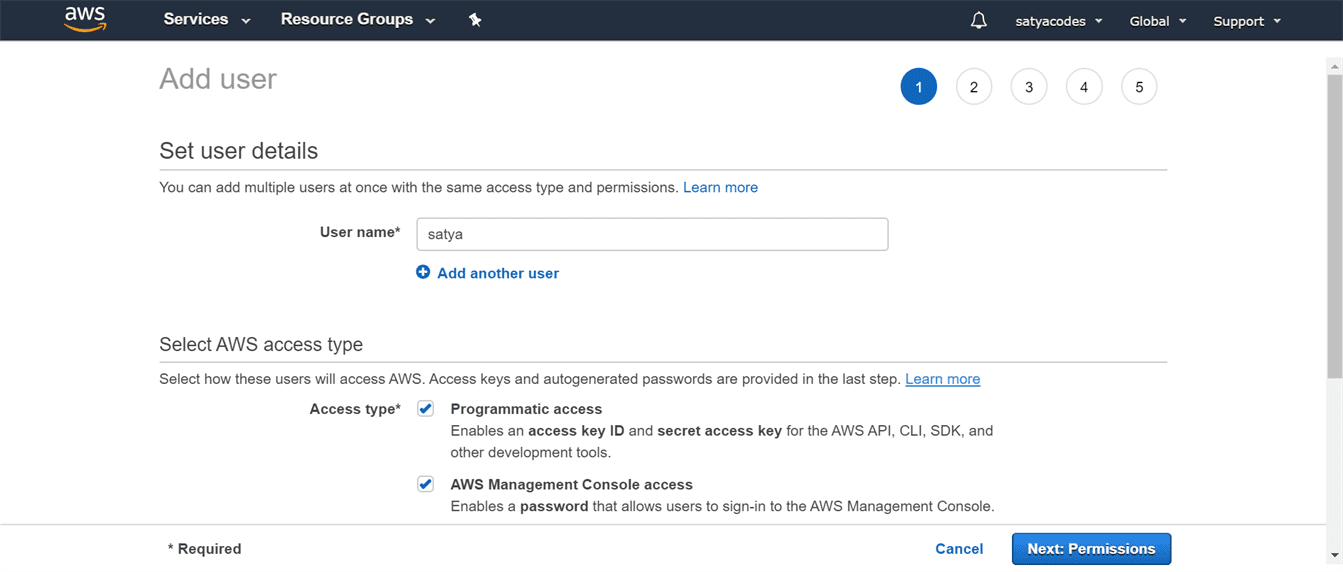Click into the User name field
Screen dimensions: 1343x572
(x=652, y=234)
